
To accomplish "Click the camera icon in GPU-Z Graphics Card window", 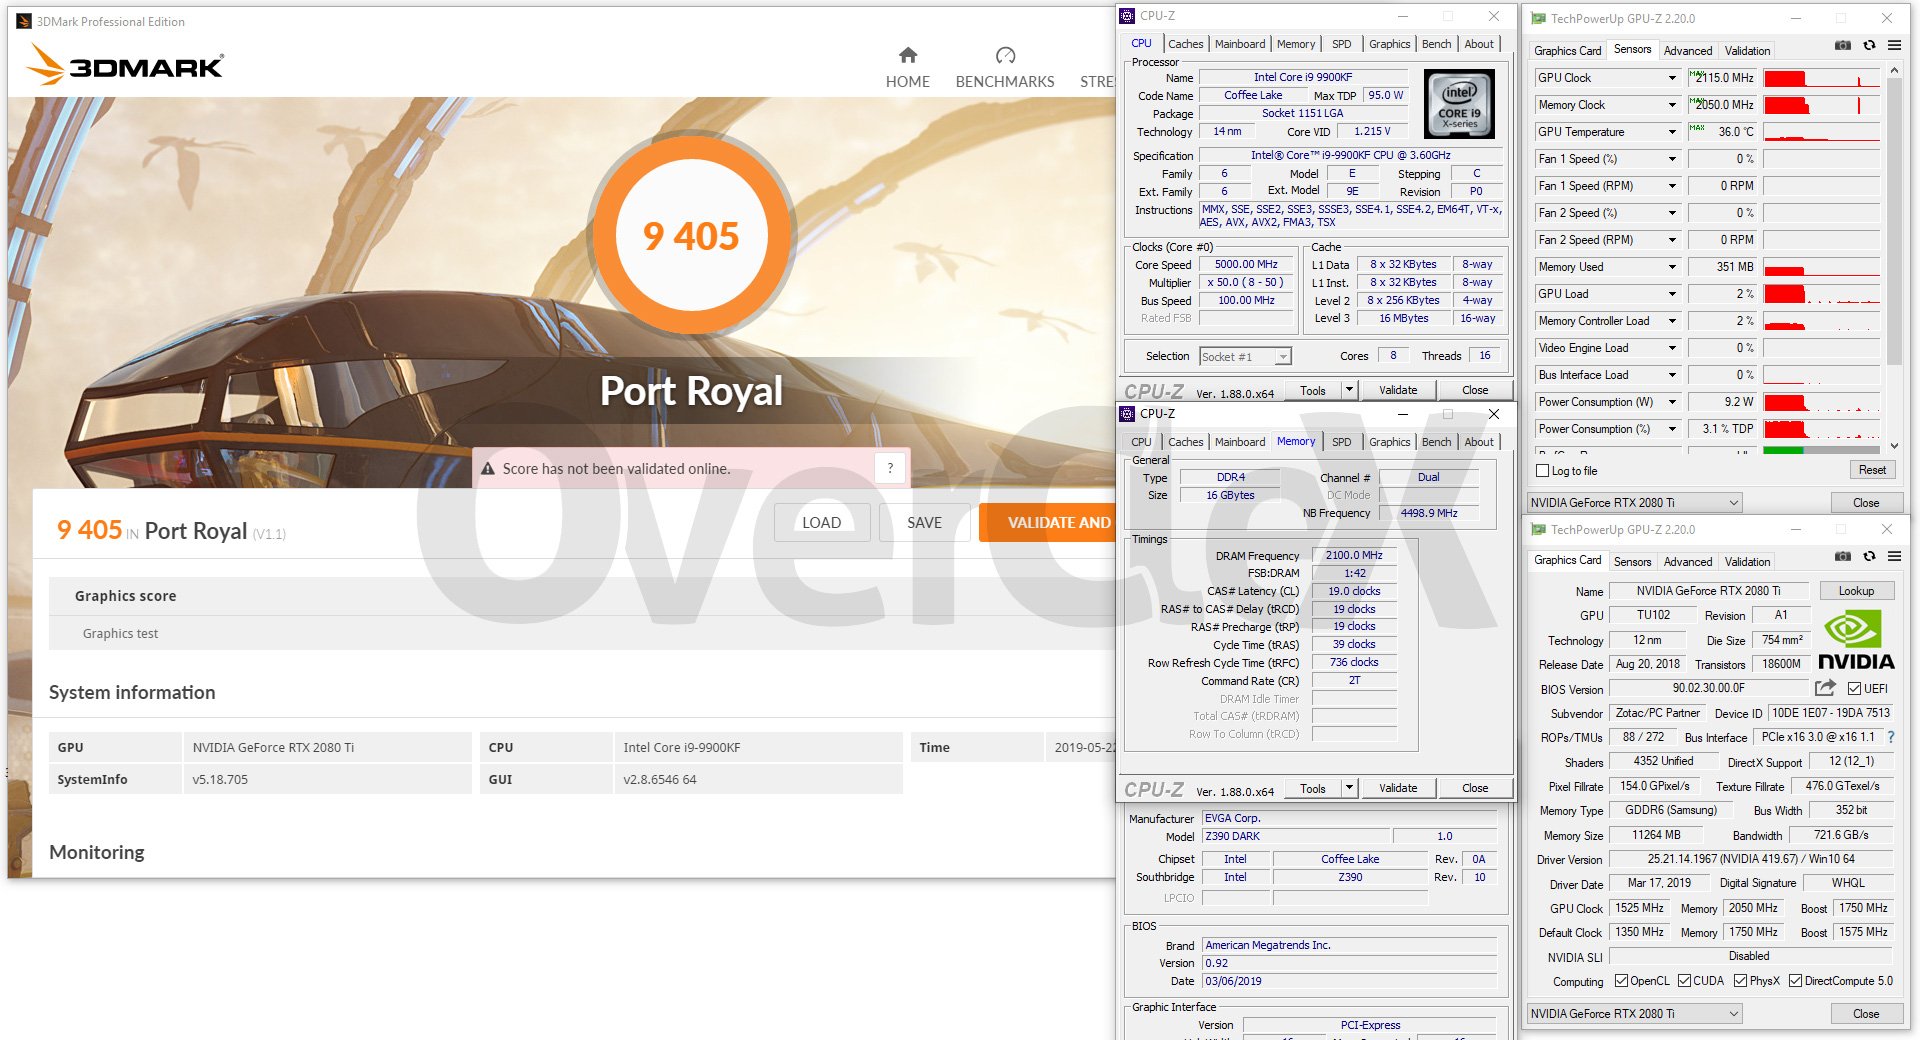I will tap(1842, 556).
